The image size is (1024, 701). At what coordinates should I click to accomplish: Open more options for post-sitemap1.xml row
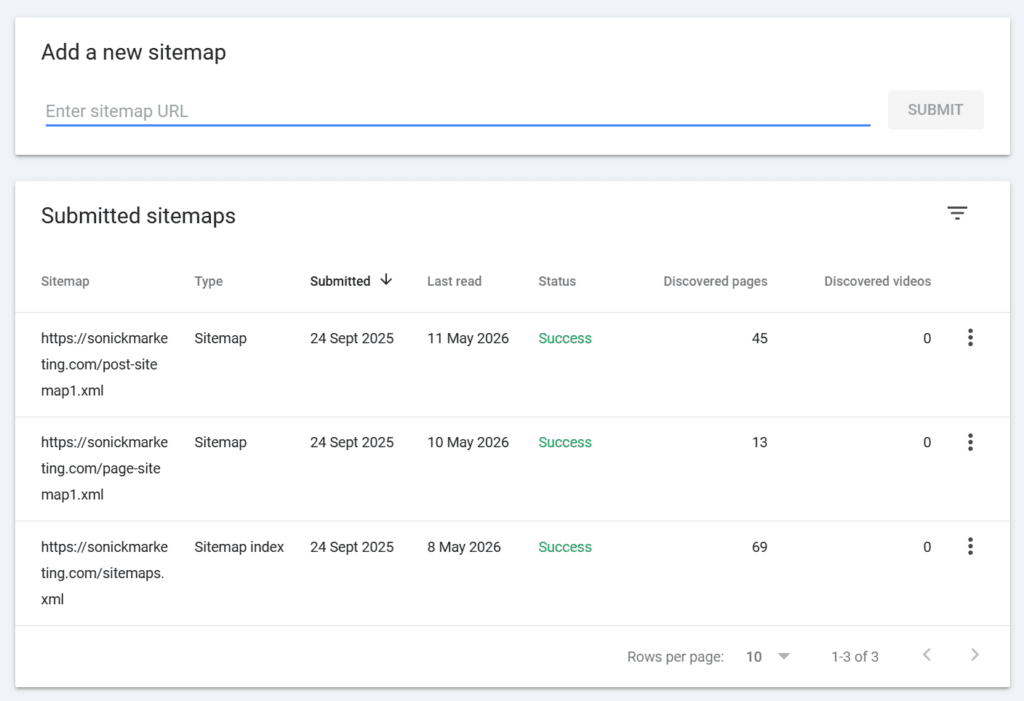click(970, 338)
